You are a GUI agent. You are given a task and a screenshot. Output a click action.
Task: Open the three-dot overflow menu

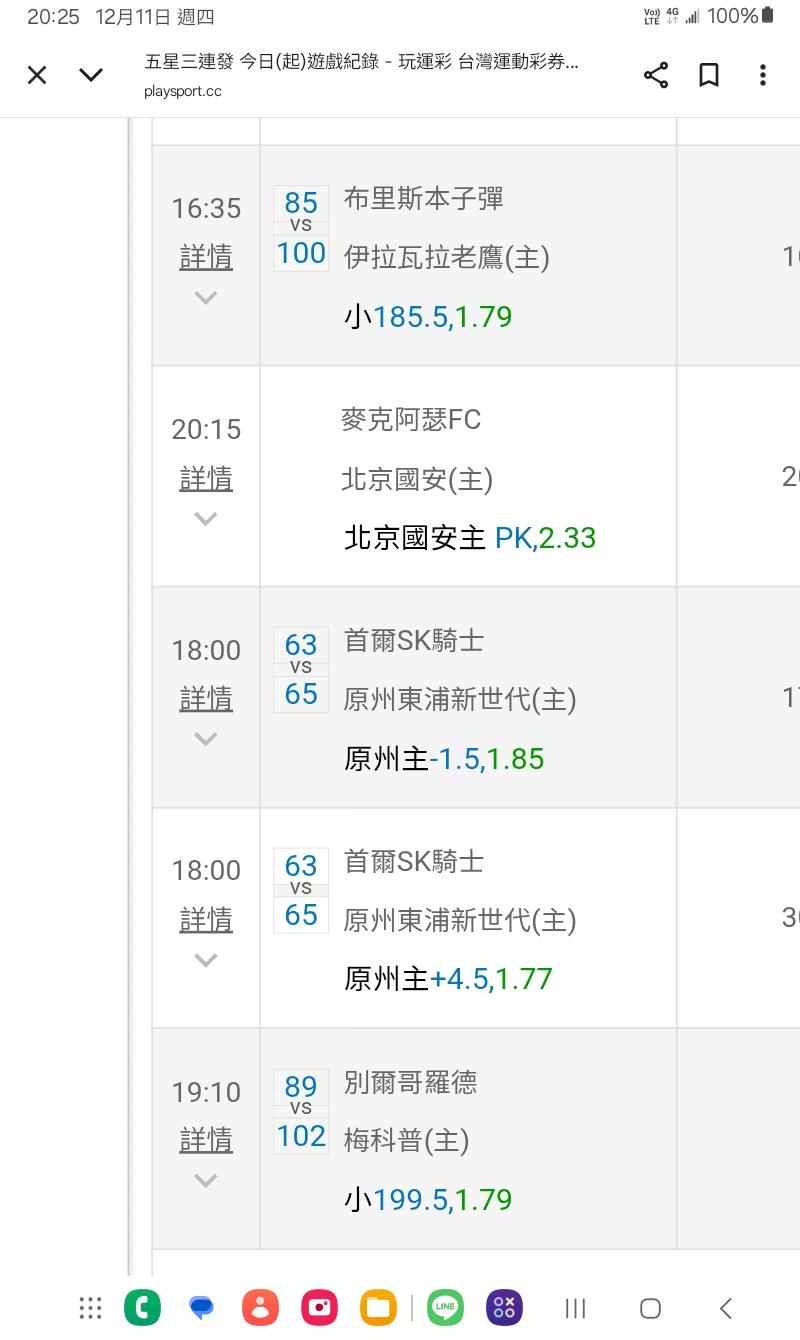click(762, 75)
